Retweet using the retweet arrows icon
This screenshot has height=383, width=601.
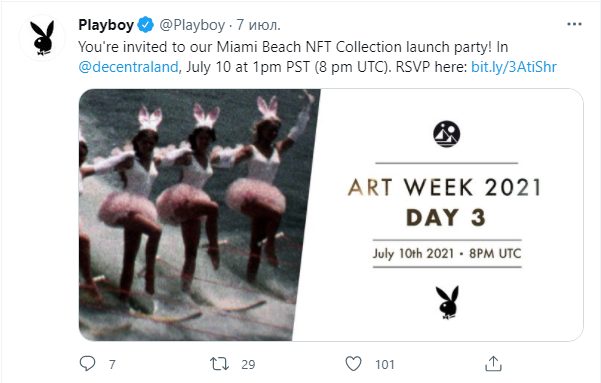tap(220, 363)
